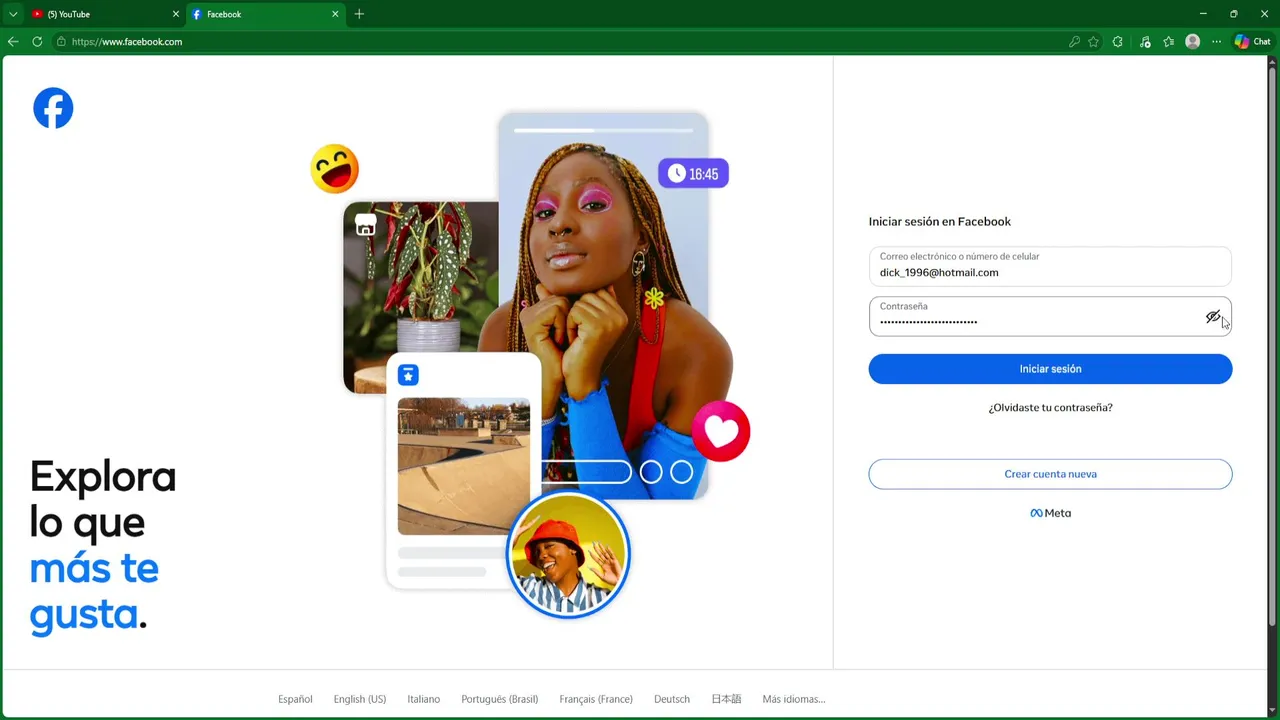Click the email or phone number field

pyautogui.click(x=1050, y=266)
